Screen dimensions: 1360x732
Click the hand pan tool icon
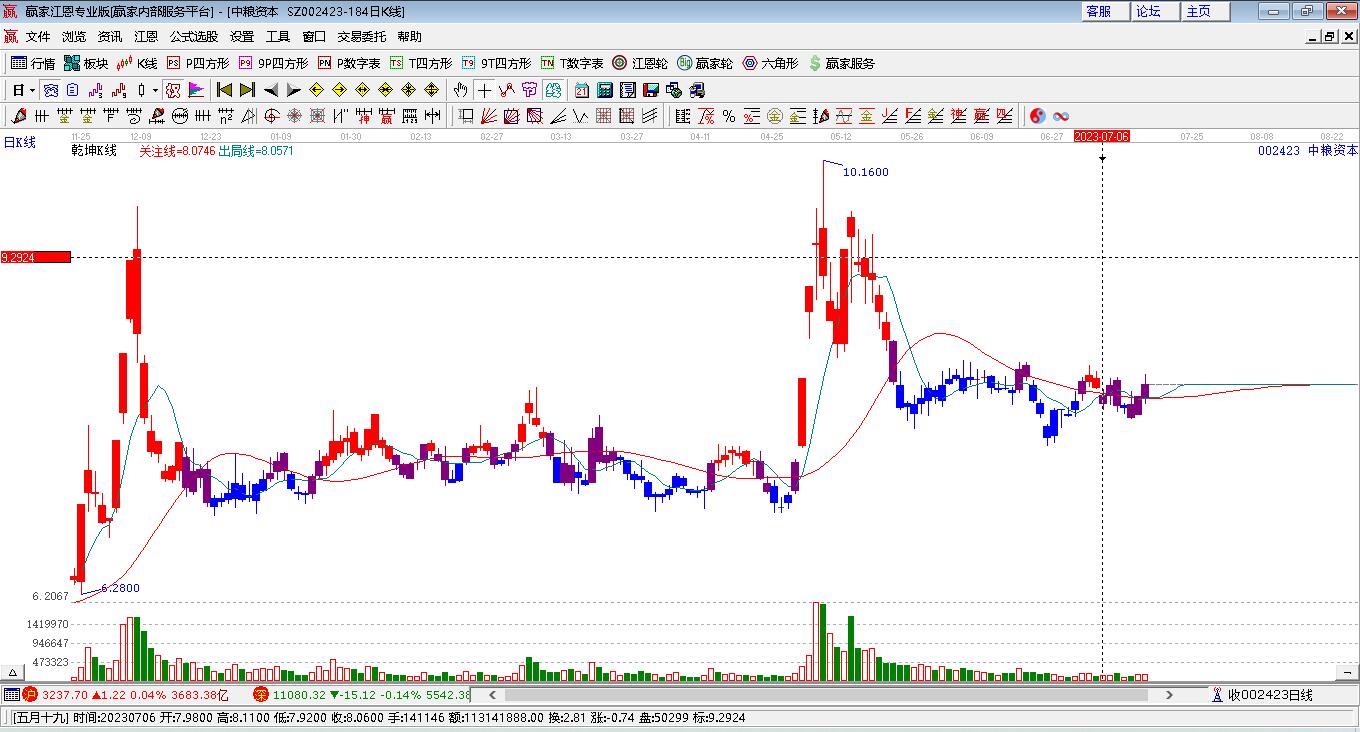pos(460,90)
